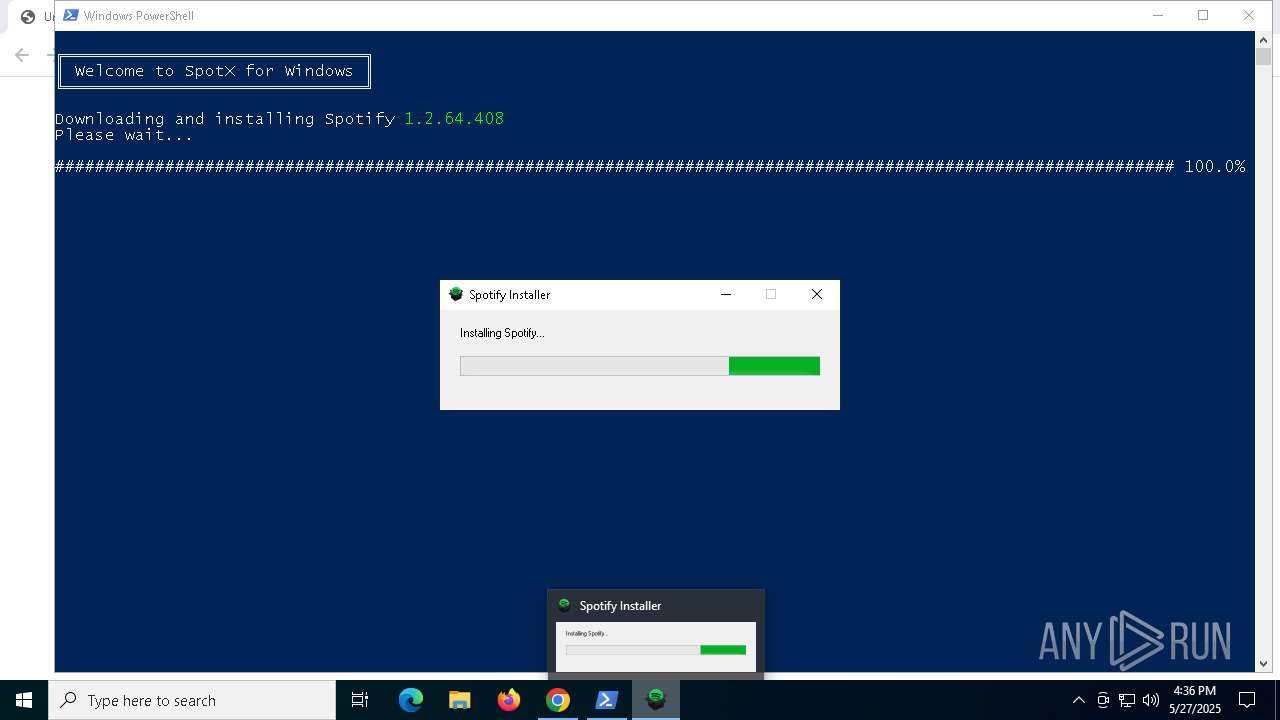Viewport: 1280px width, 720px height.
Task: Launch Microsoft Edge from the taskbar
Action: pyautogui.click(x=411, y=700)
